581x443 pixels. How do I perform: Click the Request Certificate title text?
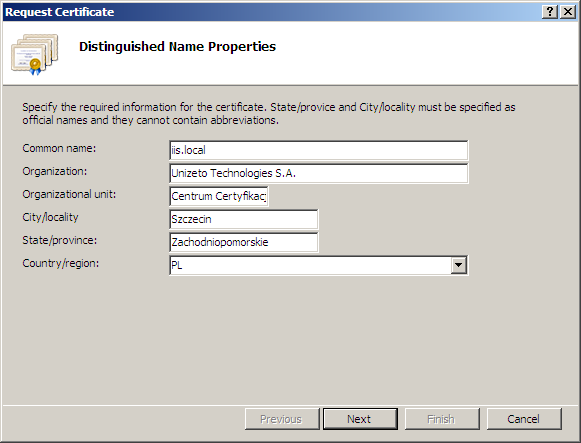click(60, 12)
